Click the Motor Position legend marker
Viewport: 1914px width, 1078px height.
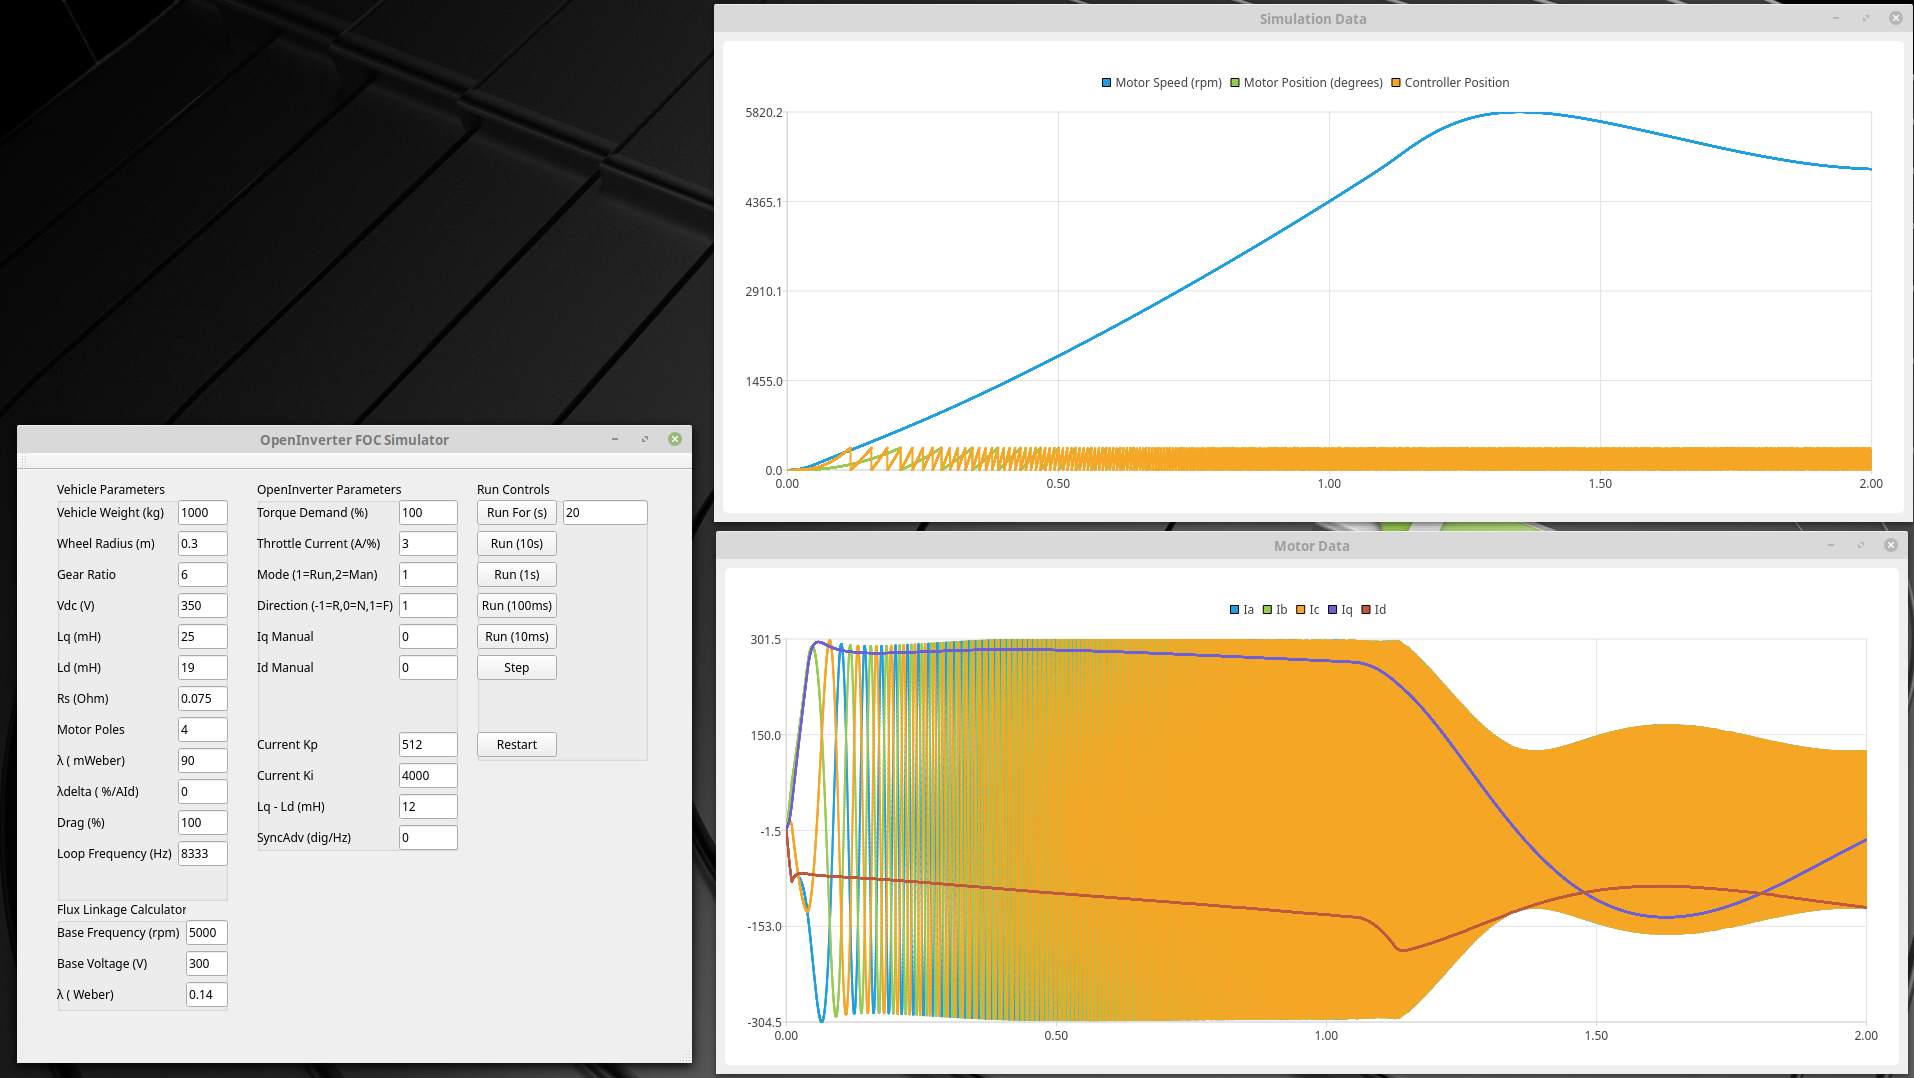[1235, 83]
